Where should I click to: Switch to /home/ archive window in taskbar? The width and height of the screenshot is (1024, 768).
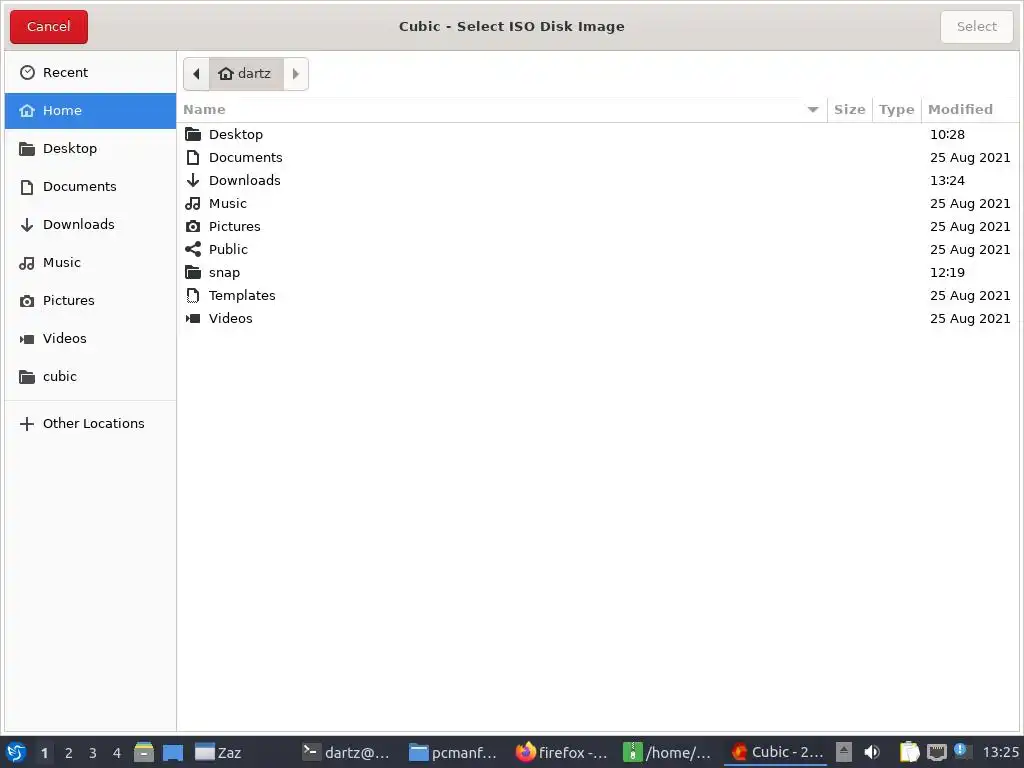coord(667,752)
